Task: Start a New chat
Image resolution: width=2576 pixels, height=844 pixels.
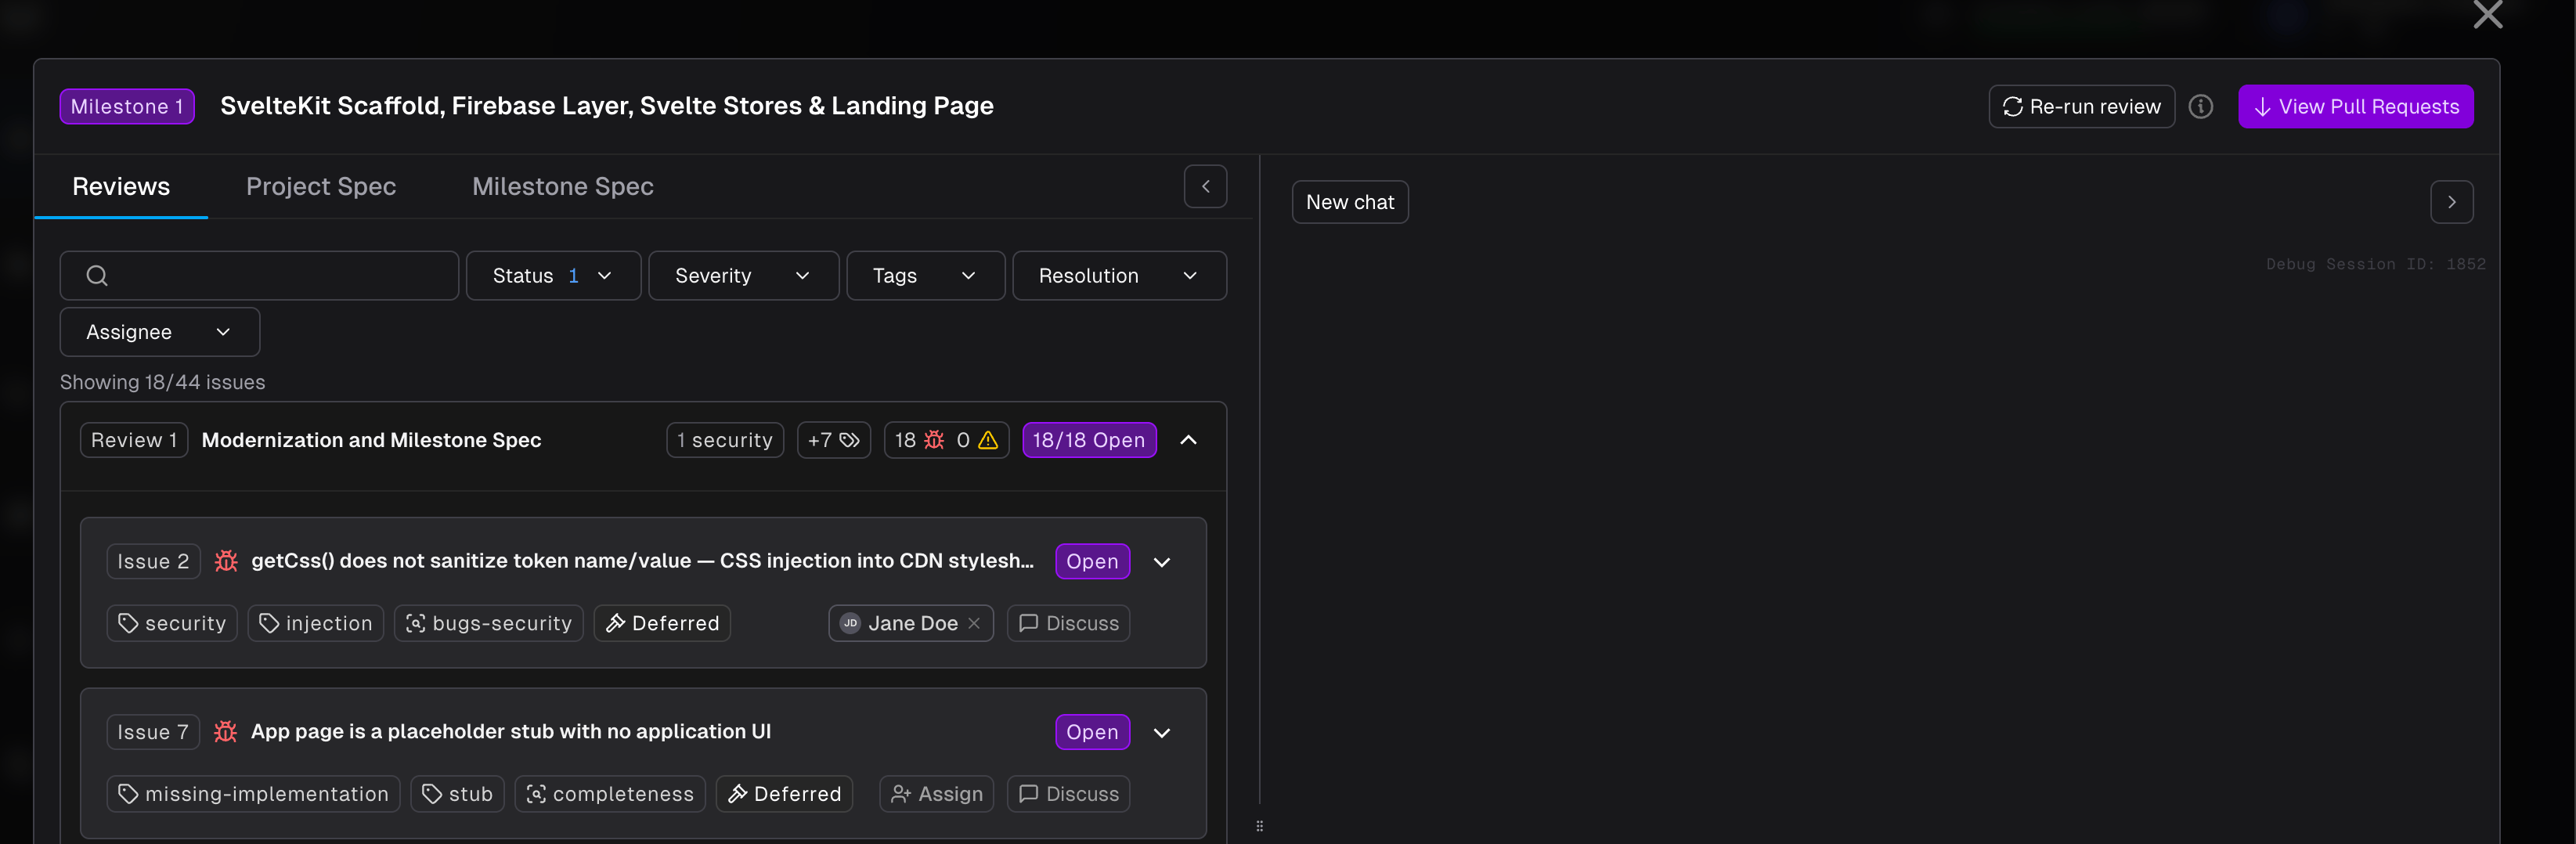Action: point(1349,202)
